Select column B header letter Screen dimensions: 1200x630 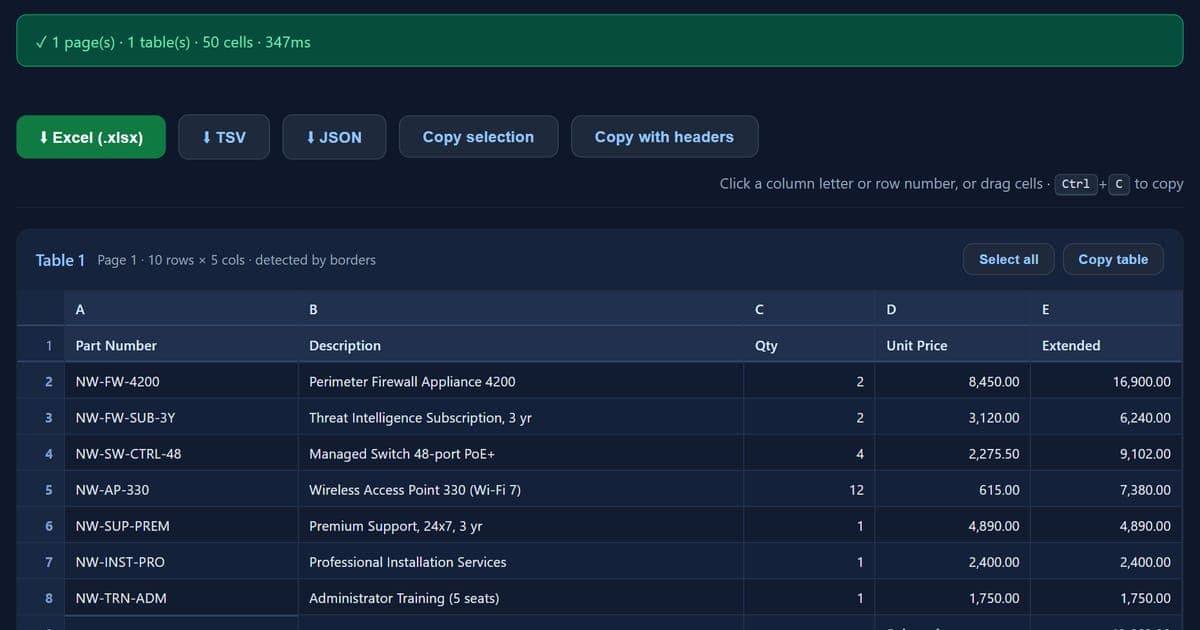(x=521, y=309)
